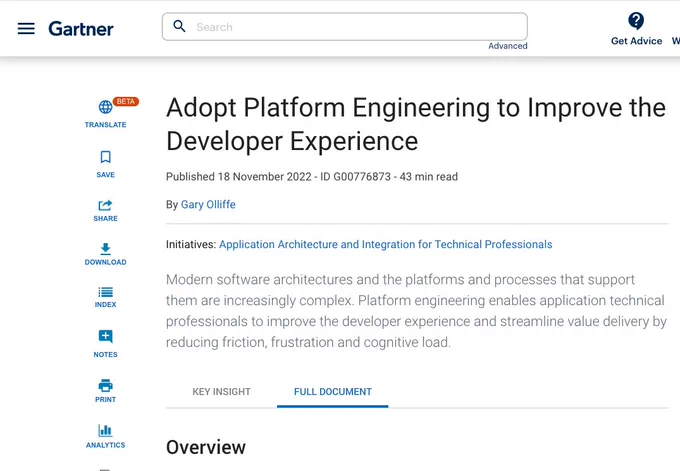The image size is (680, 471).
Task: Open Advanced search options
Action: click(508, 46)
